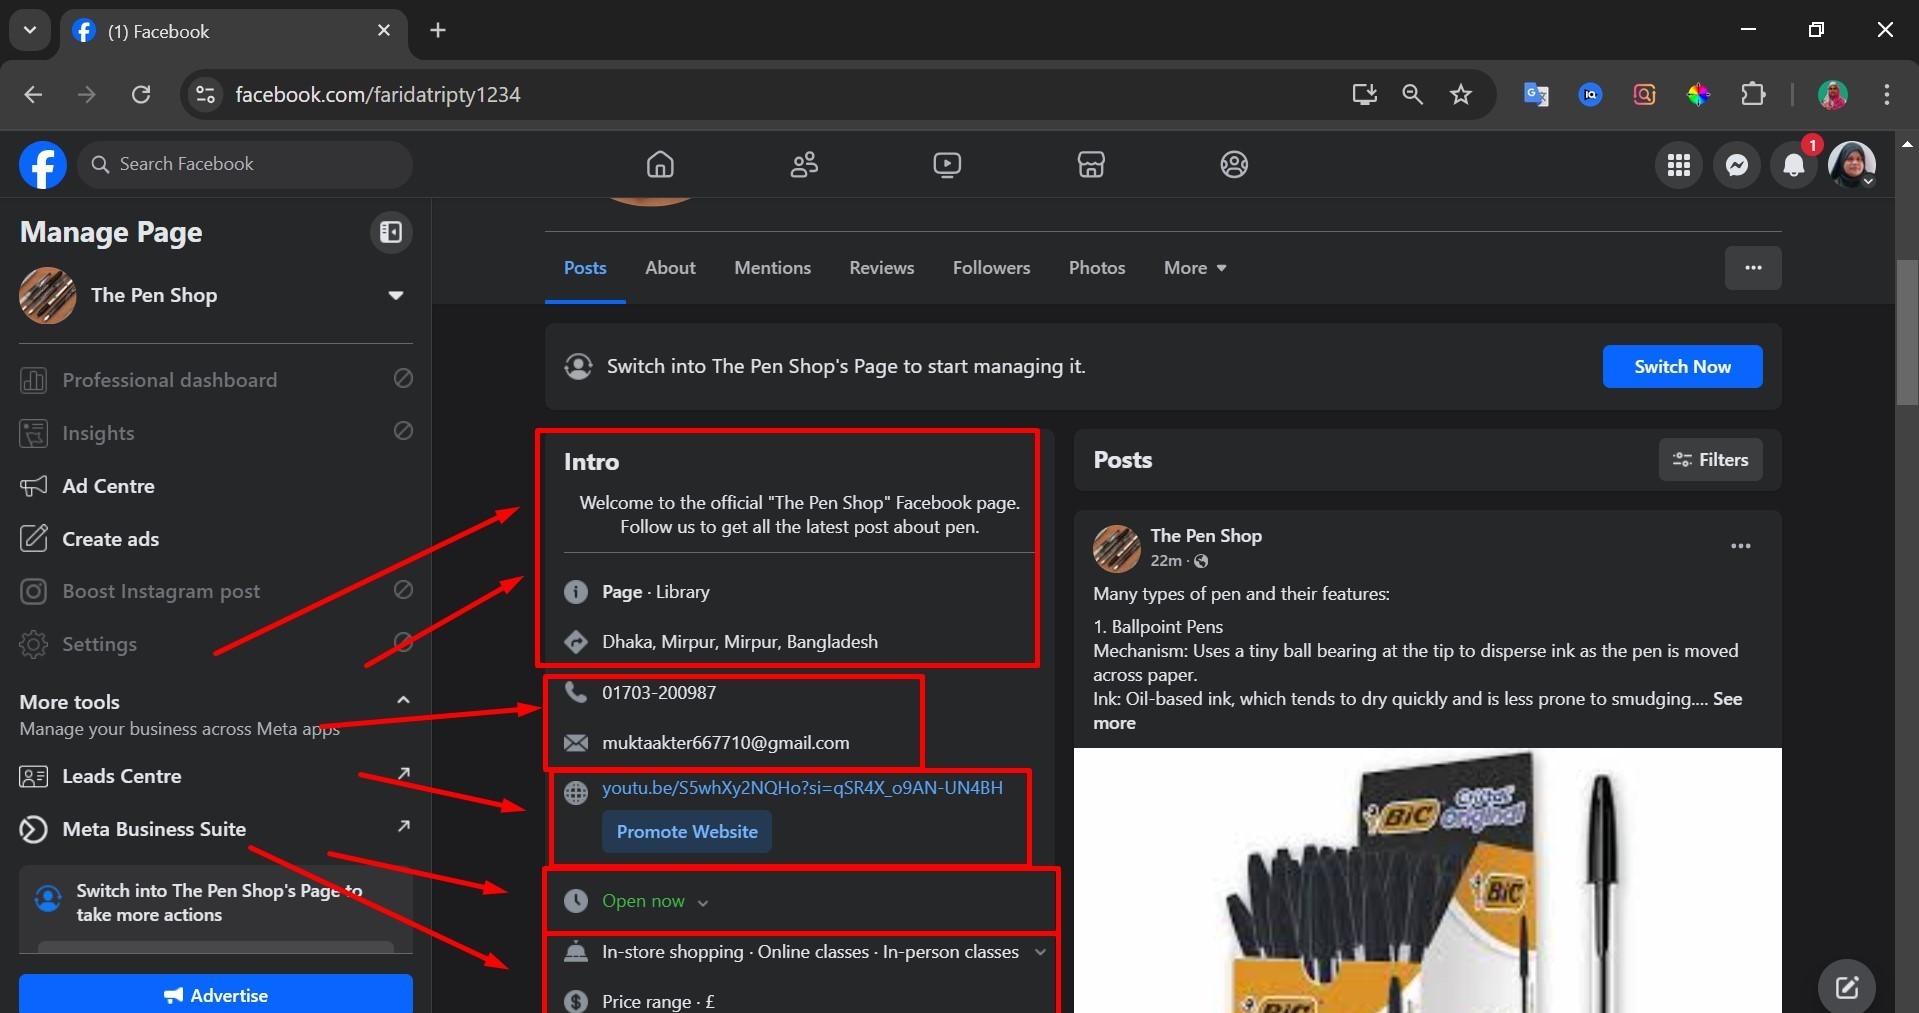Reload the page with the refresh icon
Image resolution: width=1919 pixels, height=1013 pixels.
click(x=141, y=94)
